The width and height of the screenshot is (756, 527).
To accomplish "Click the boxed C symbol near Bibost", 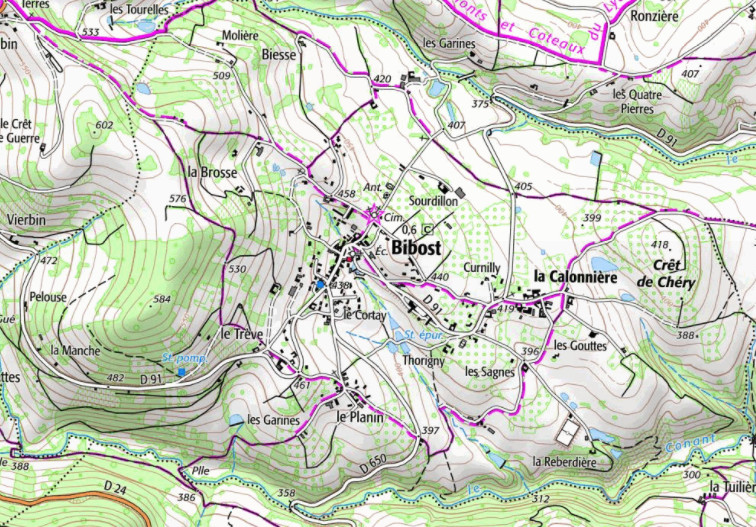I will click(427, 229).
